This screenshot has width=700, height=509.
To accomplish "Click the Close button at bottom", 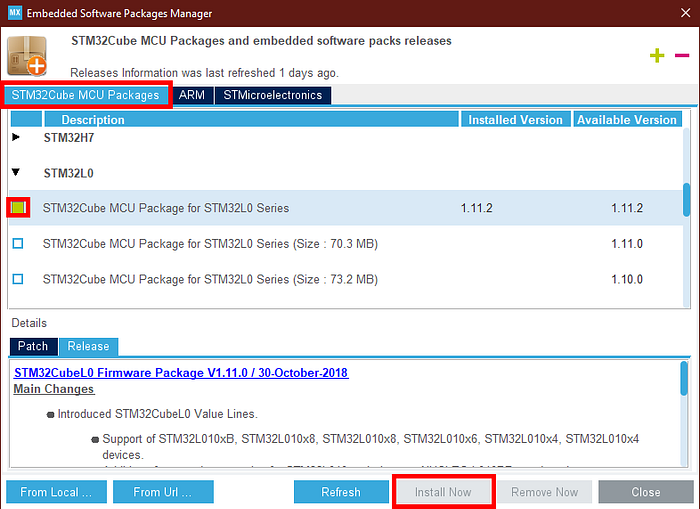I will click(646, 492).
